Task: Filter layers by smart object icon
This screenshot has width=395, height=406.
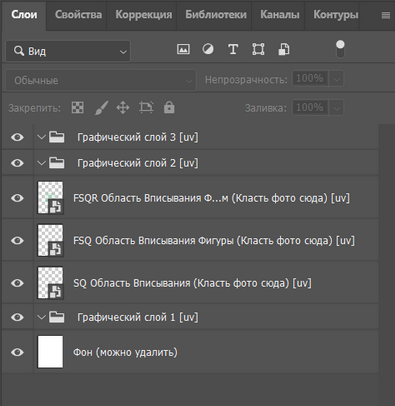Action: [284, 49]
